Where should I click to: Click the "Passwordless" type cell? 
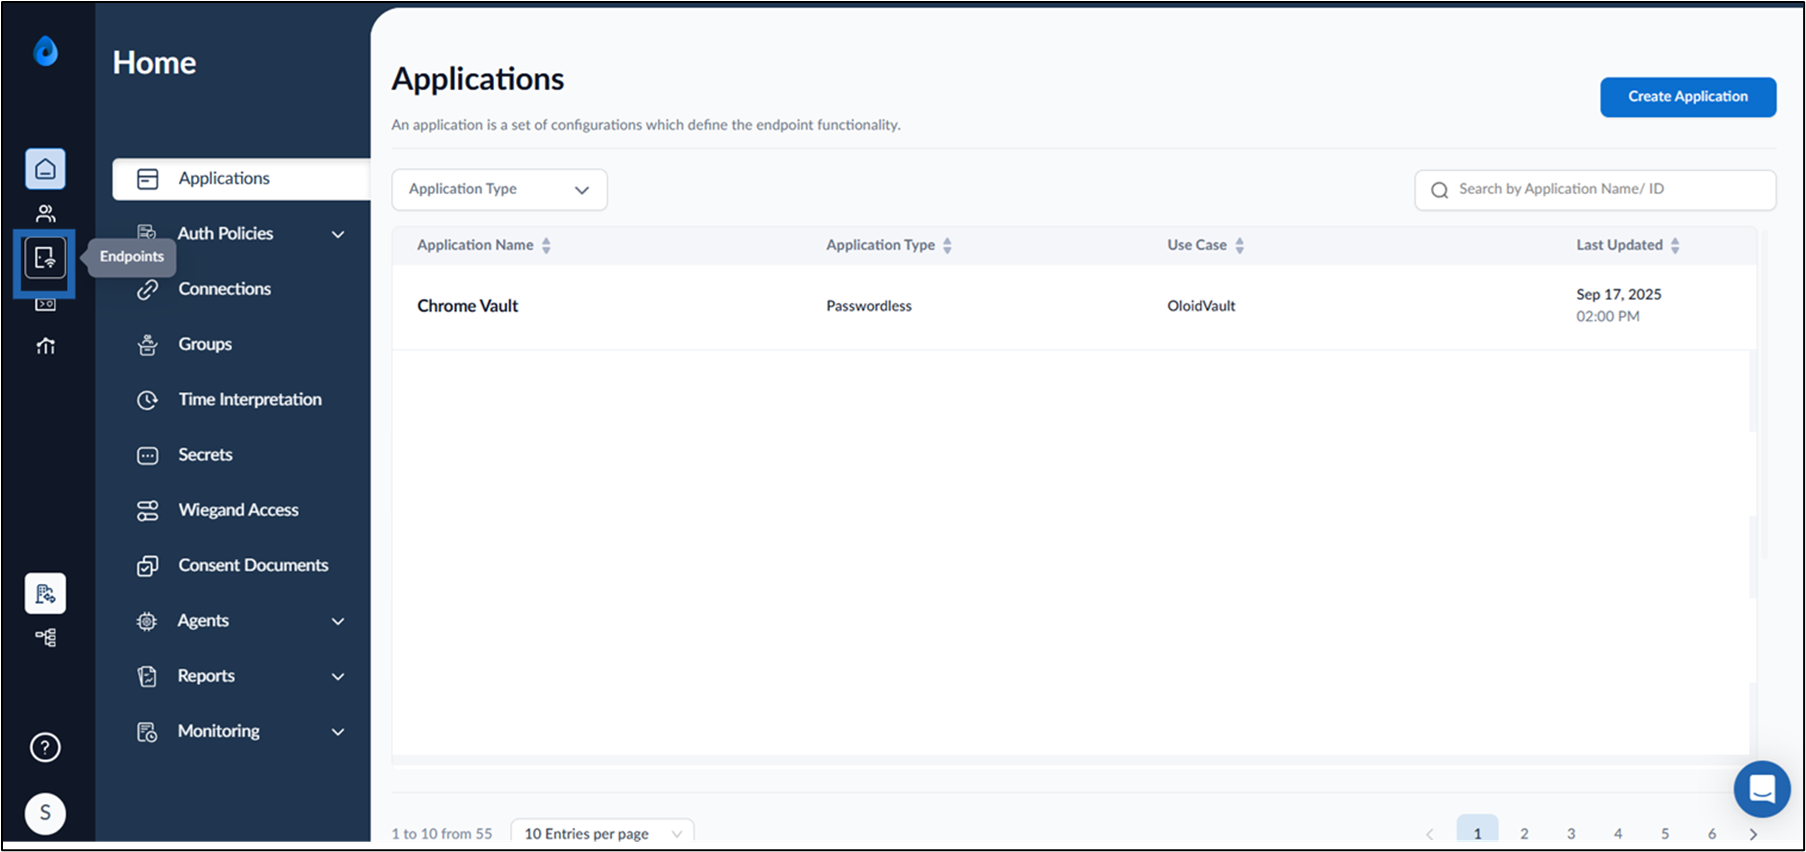869,306
